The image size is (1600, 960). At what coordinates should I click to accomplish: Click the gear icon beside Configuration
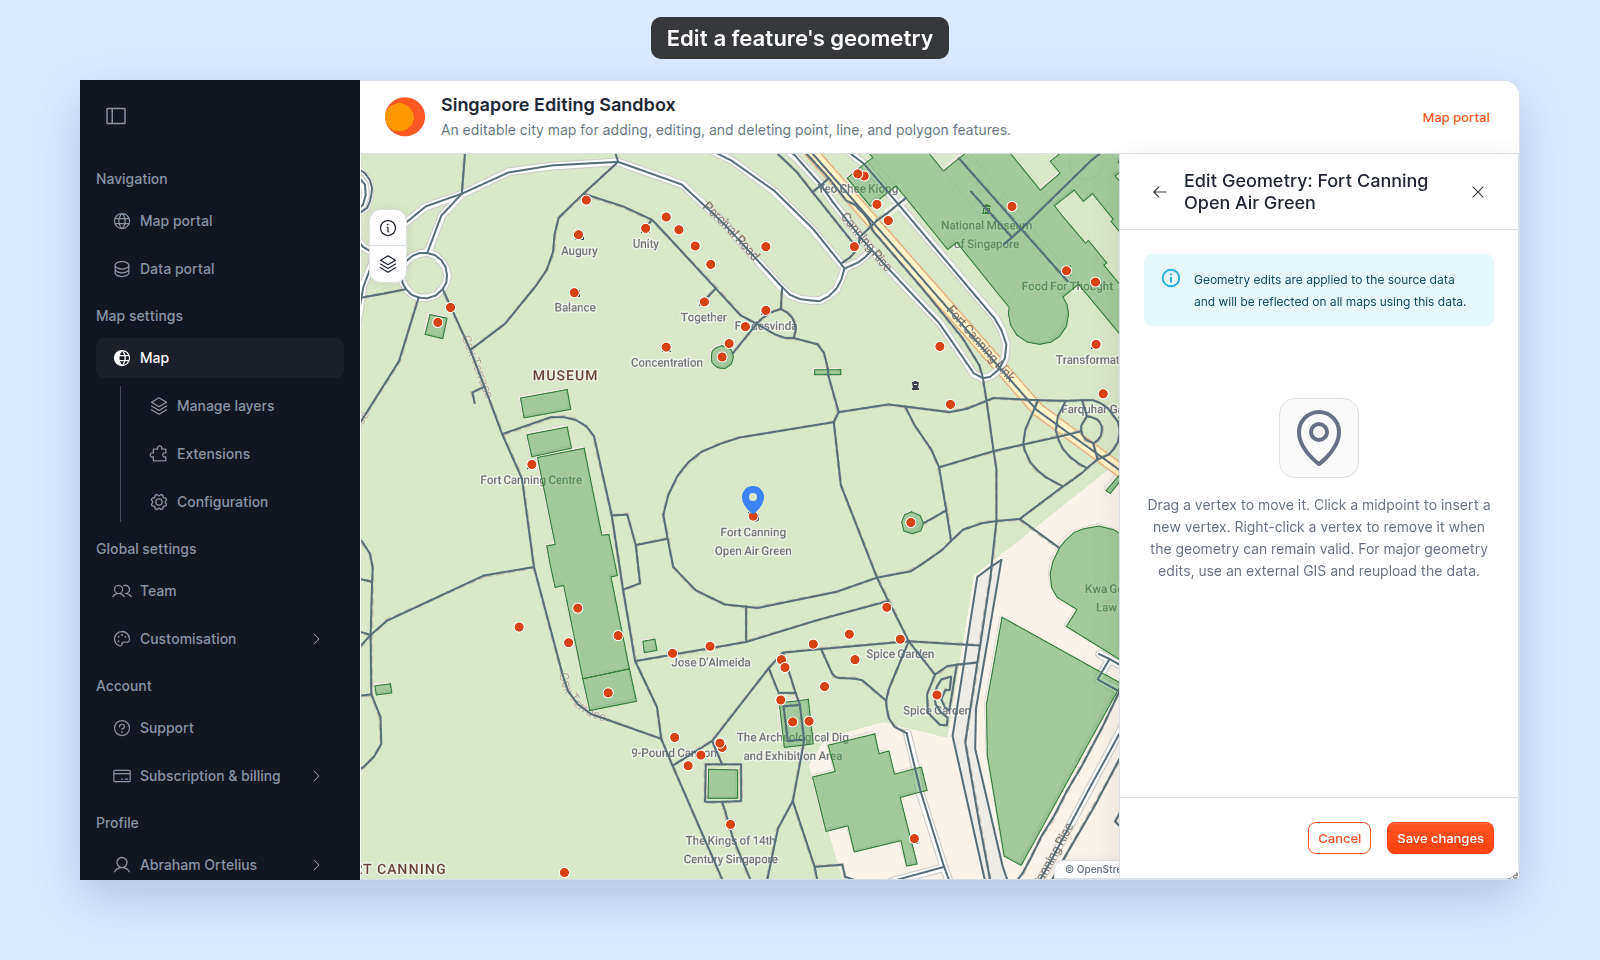point(159,502)
